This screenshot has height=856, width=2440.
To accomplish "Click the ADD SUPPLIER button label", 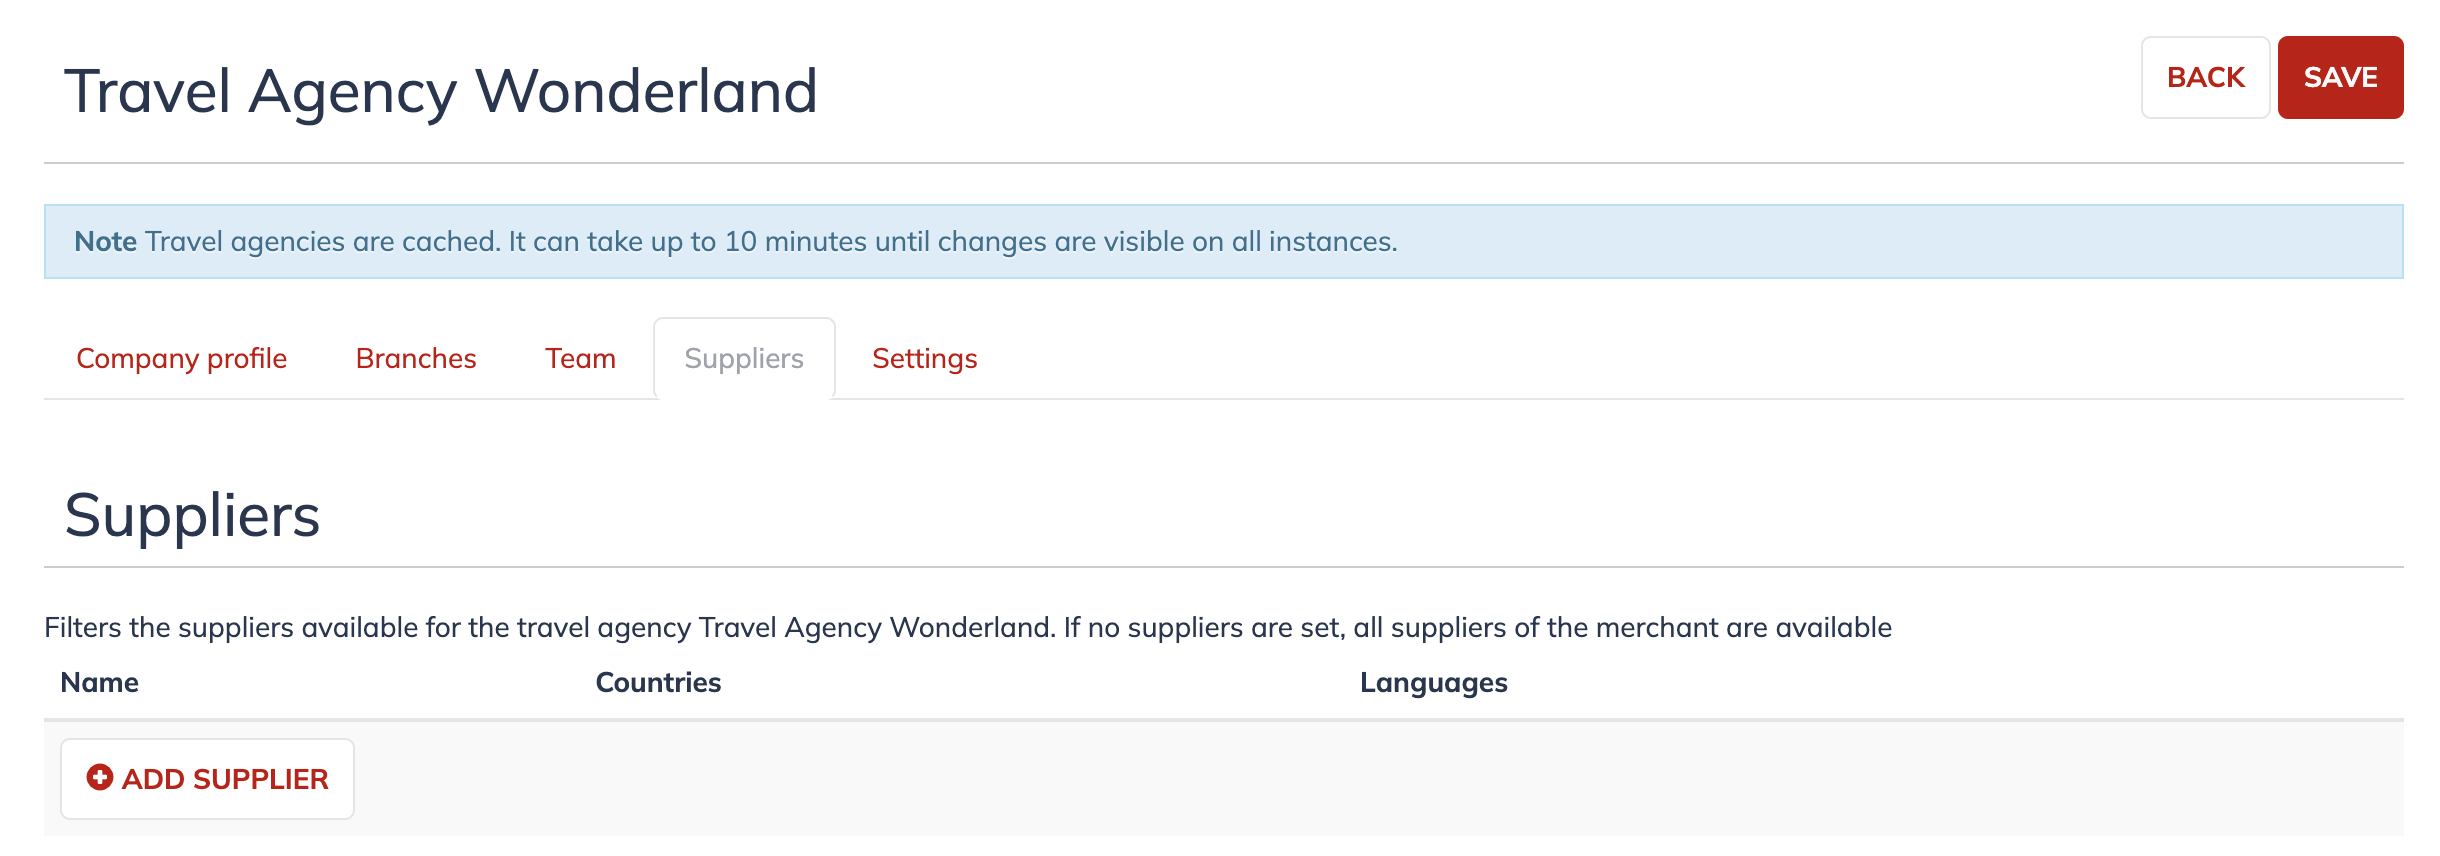I will coord(225,779).
